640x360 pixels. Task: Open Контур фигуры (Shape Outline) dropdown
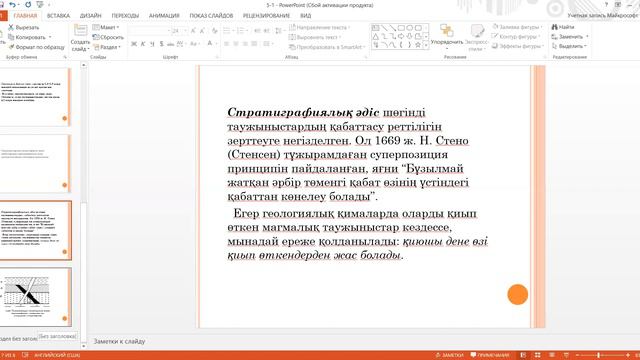coord(517,36)
